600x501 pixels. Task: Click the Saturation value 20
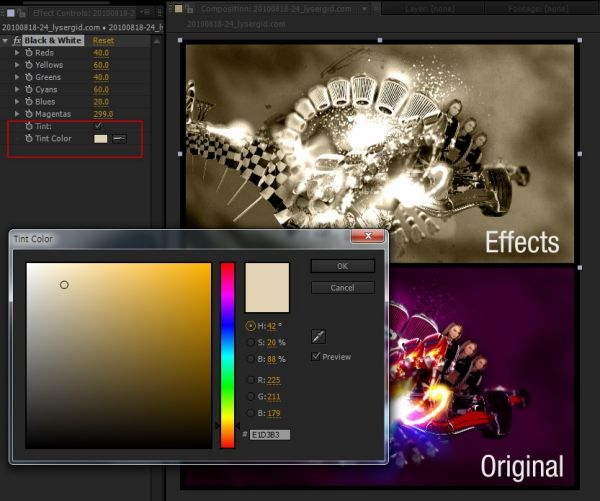[x=271, y=343]
